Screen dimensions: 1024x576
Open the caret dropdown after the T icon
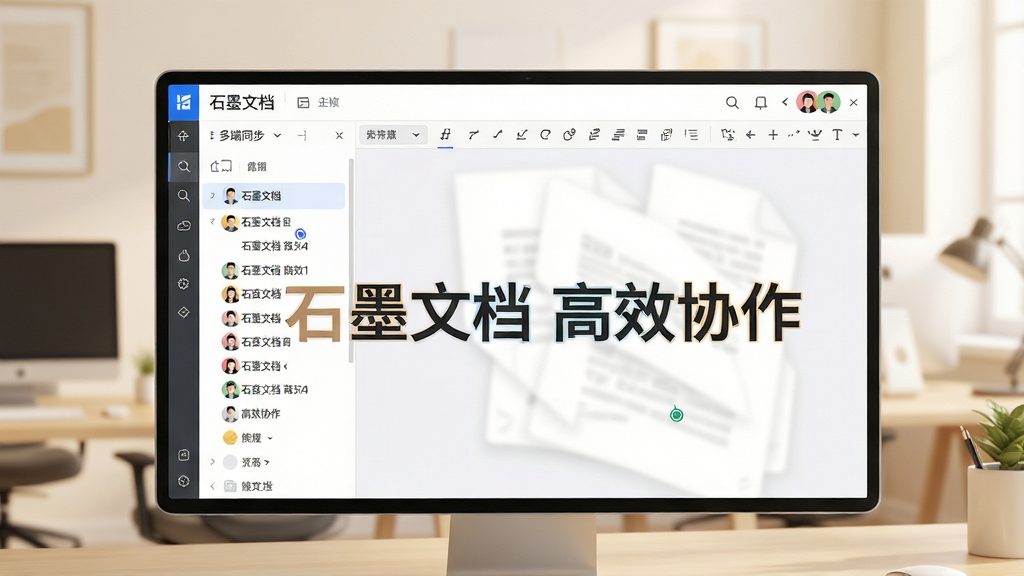[856, 135]
